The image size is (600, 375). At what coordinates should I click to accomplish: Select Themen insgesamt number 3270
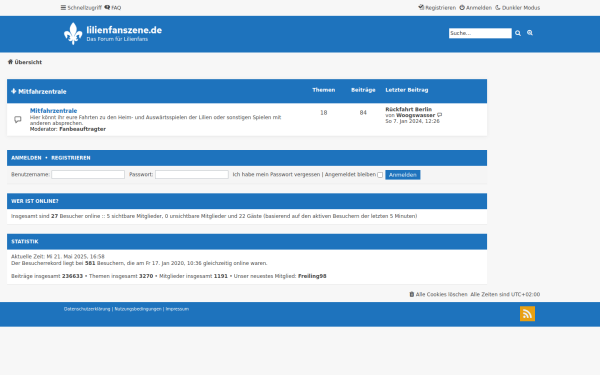click(x=146, y=276)
